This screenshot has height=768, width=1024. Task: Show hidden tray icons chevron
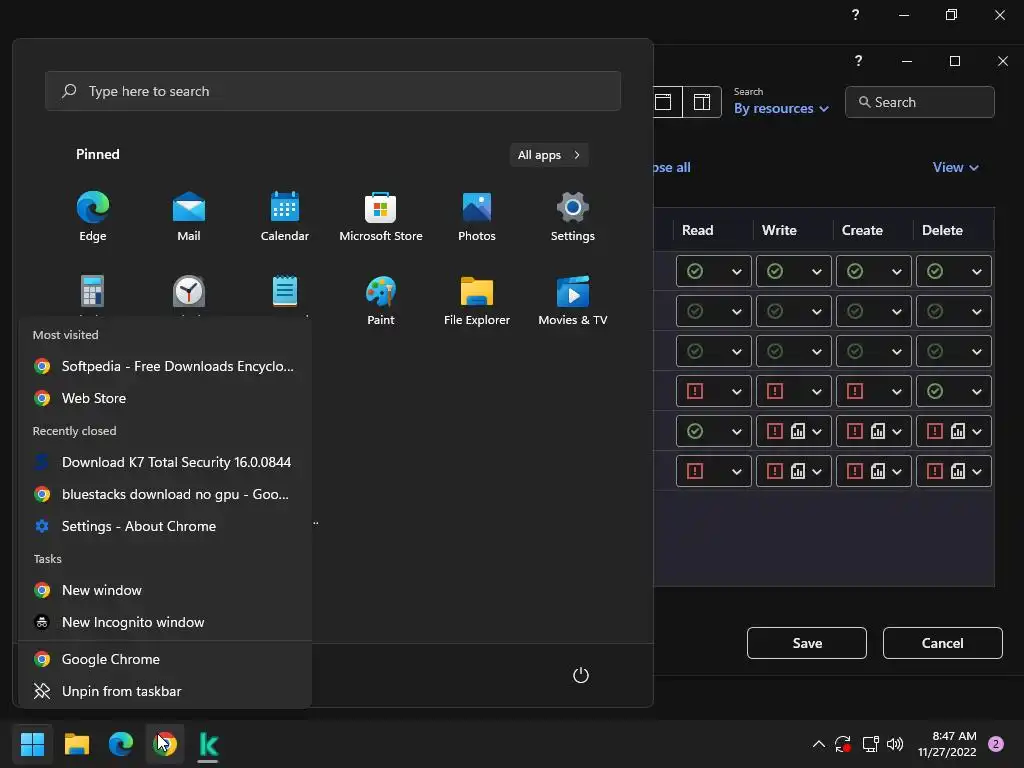(x=818, y=744)
